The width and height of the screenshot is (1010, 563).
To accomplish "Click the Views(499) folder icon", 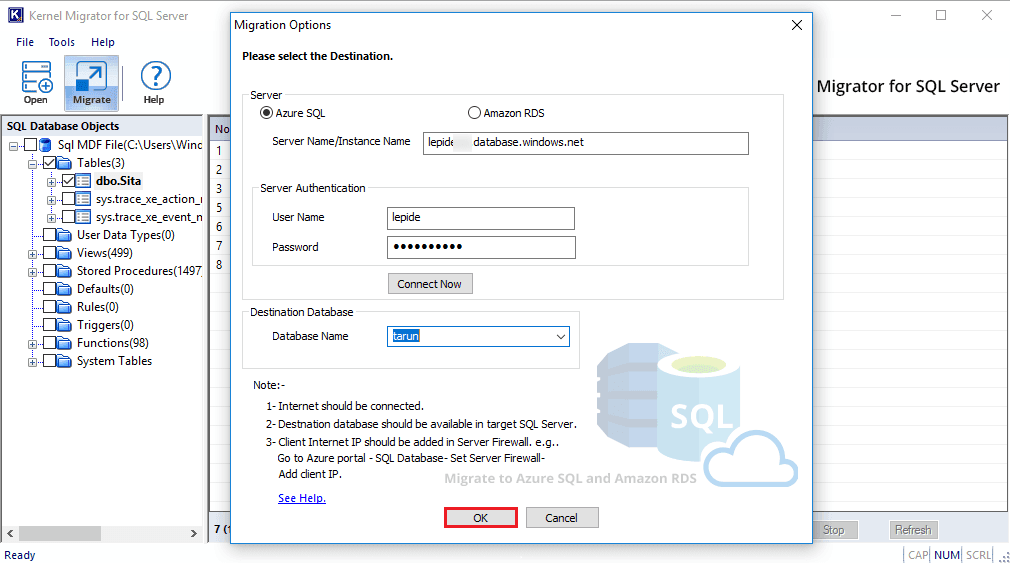I will [x=64, y=253].
